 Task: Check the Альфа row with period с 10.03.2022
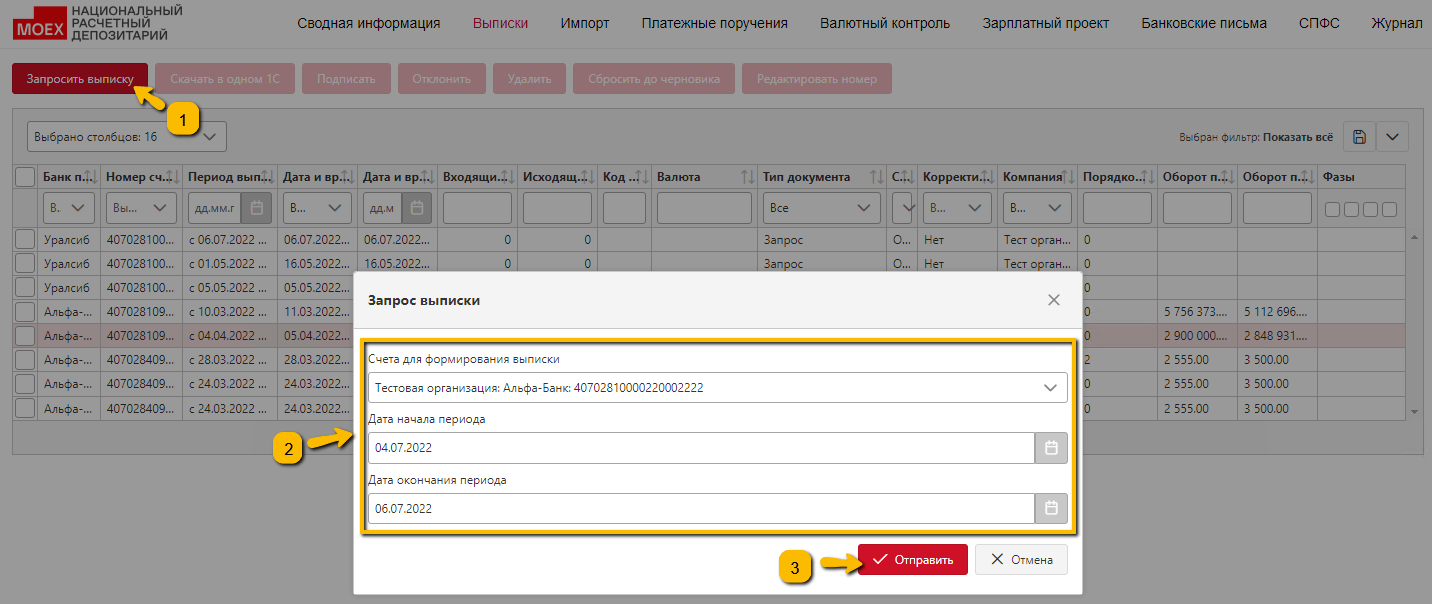(x=25, y=312)
